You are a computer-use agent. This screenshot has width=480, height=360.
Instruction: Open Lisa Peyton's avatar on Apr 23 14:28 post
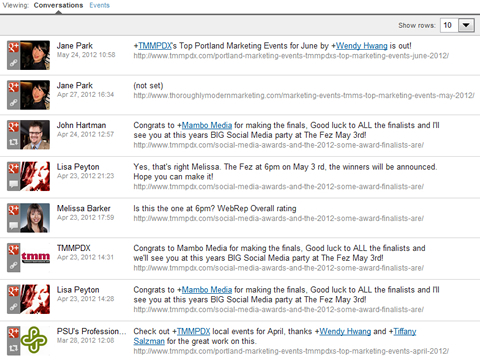point(35,299)
